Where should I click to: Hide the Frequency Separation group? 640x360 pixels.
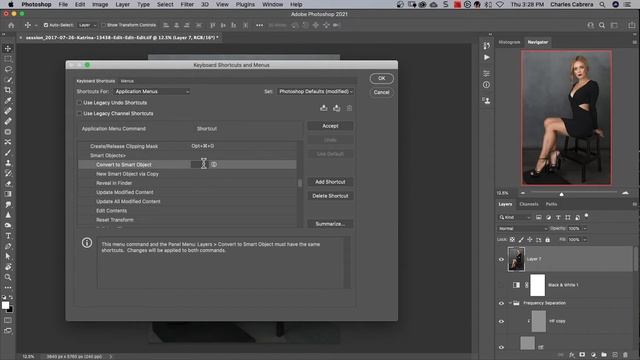pos(501,303)
